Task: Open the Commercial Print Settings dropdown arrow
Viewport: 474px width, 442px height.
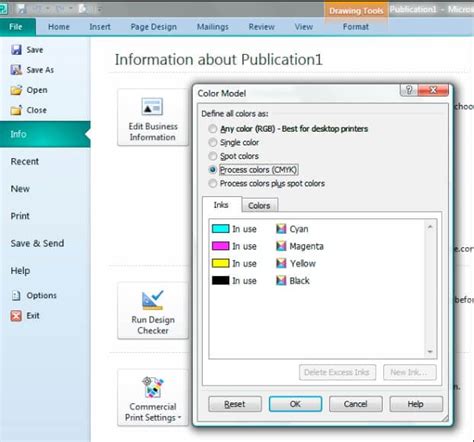Action: point(180,417)
